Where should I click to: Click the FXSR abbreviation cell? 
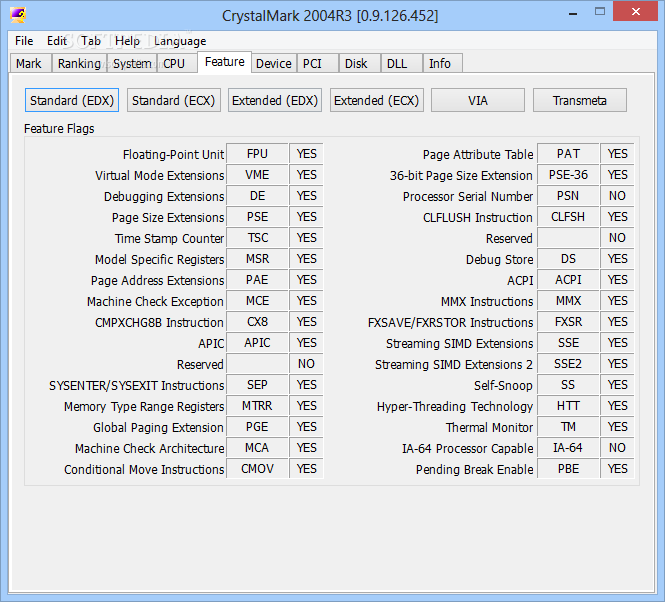tap(568, 322)
